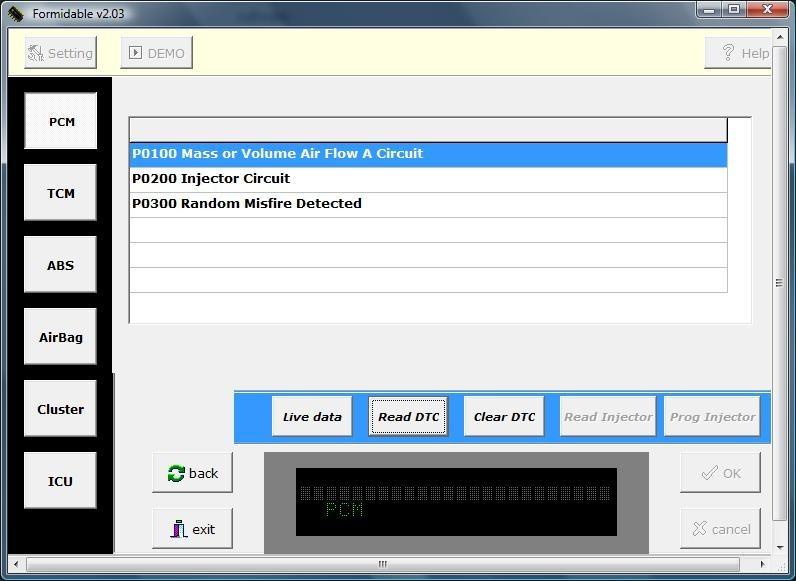Open Help via the question mark button

739,53
